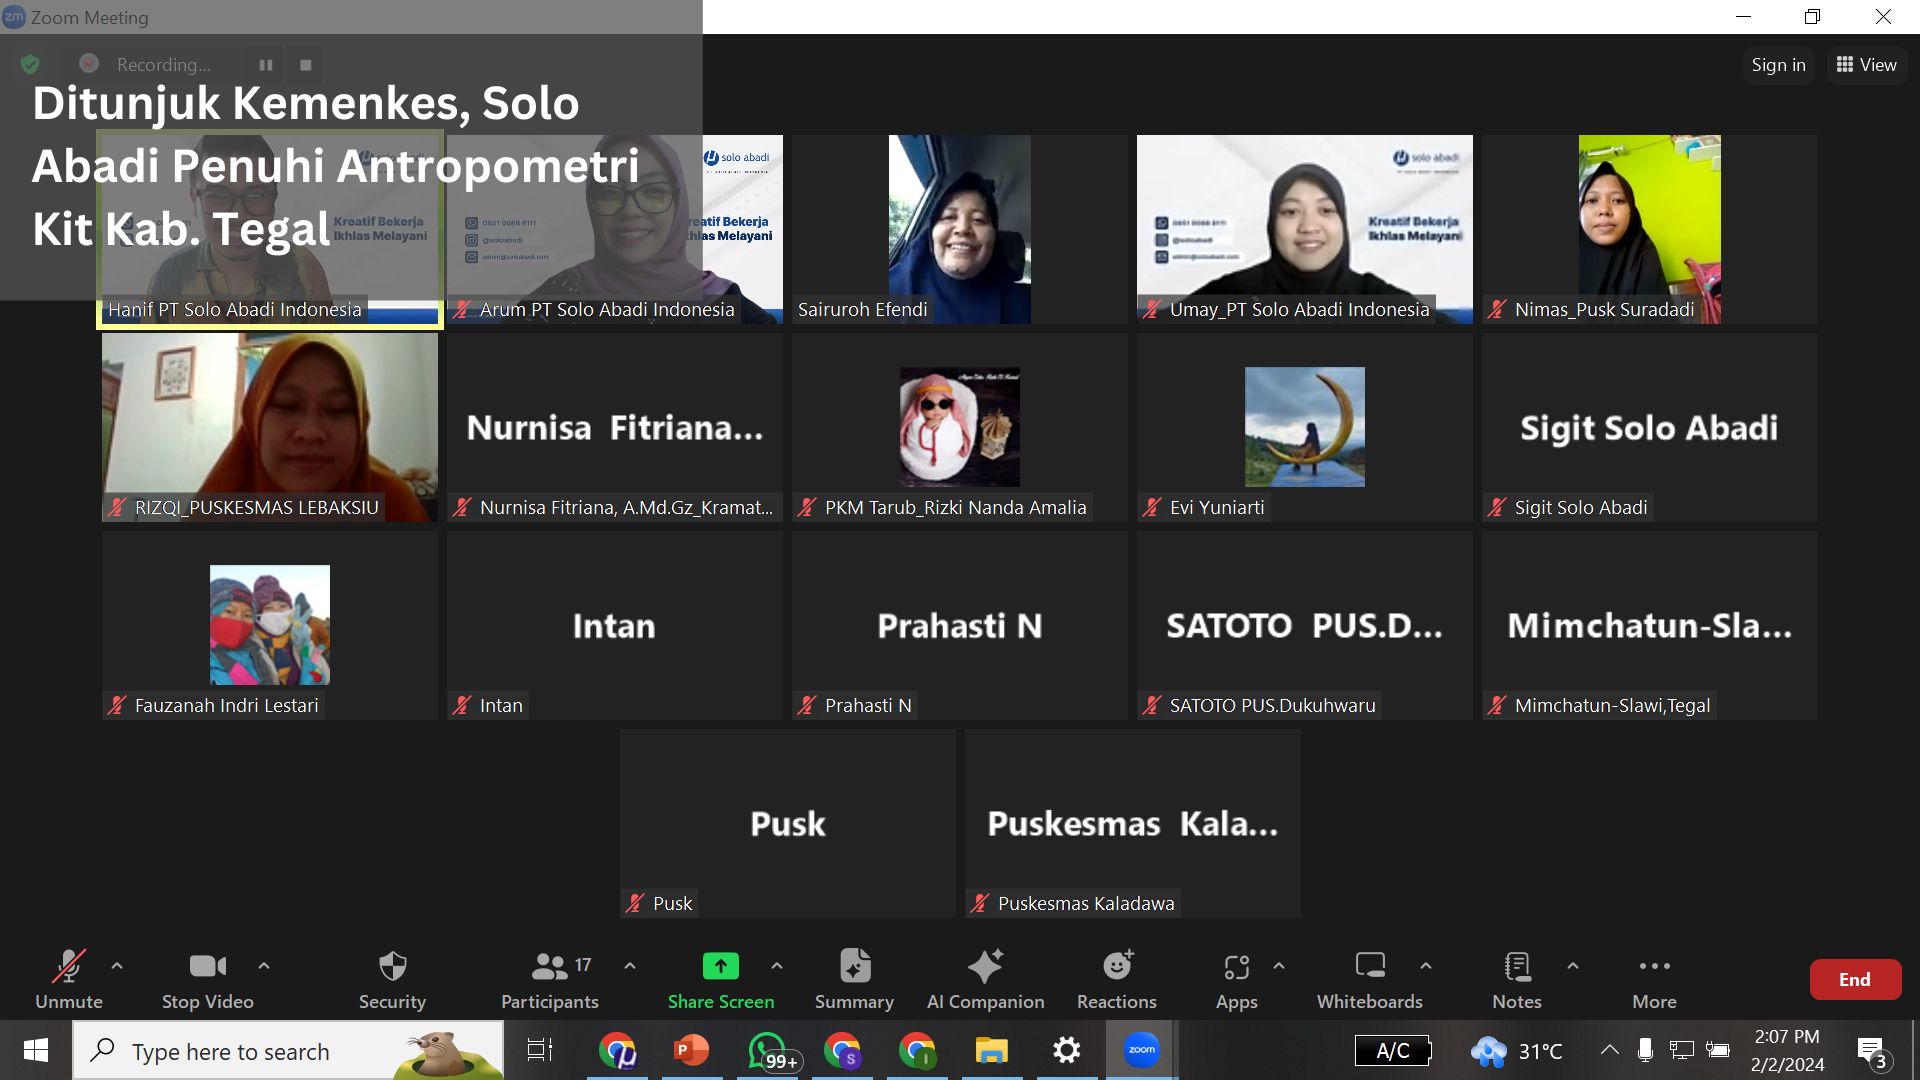Select Fauzanah Indri Lestari tile
This screenshot has width=1920, height=1080.
[x=270, y=625]
